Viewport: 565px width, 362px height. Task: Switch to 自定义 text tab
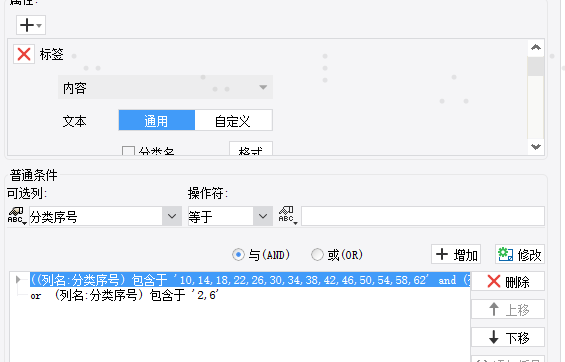[x=233, y=121]
